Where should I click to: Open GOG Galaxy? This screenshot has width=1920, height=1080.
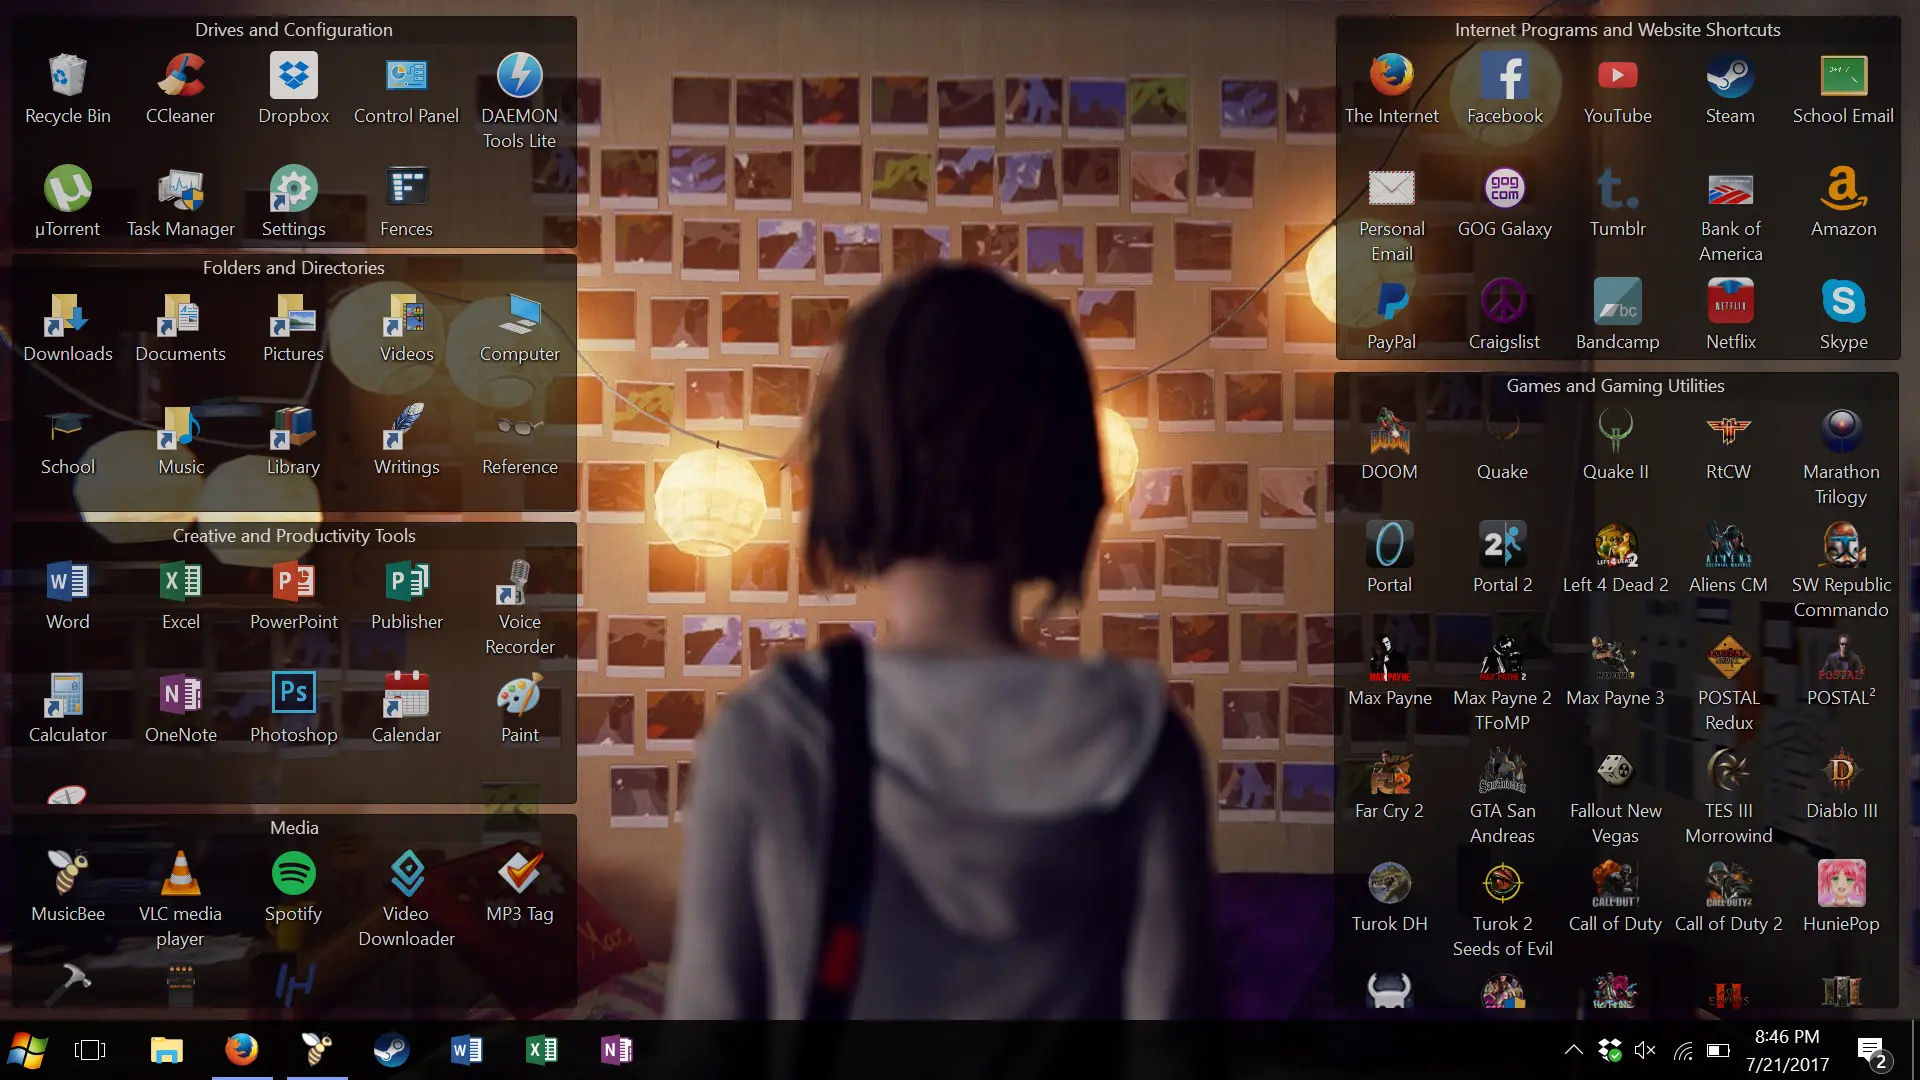click(x=1504, y=203)
